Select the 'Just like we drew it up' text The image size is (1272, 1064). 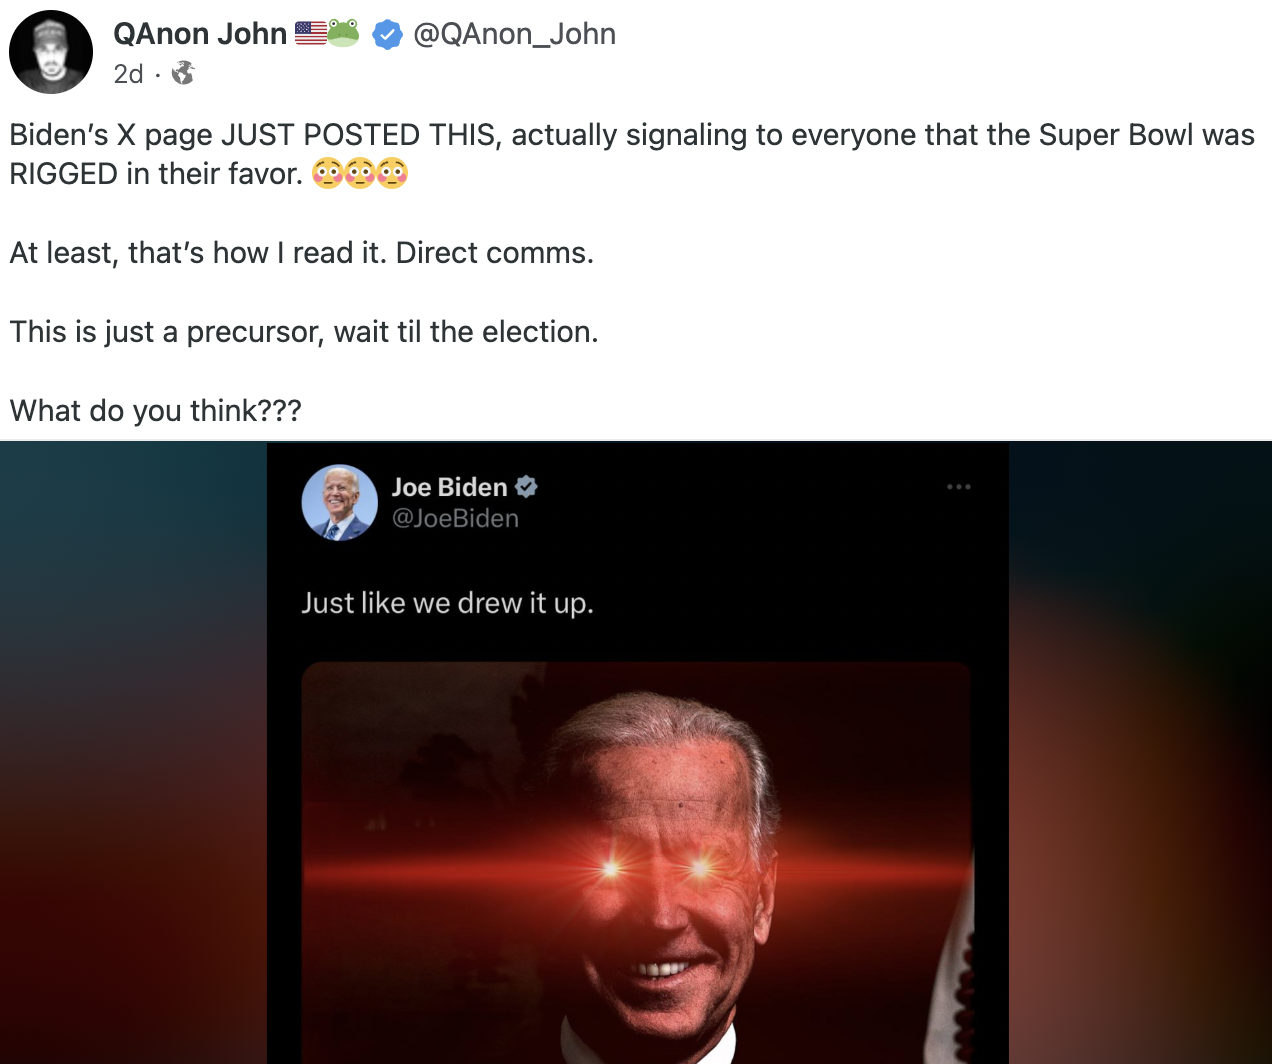point(447,601)
